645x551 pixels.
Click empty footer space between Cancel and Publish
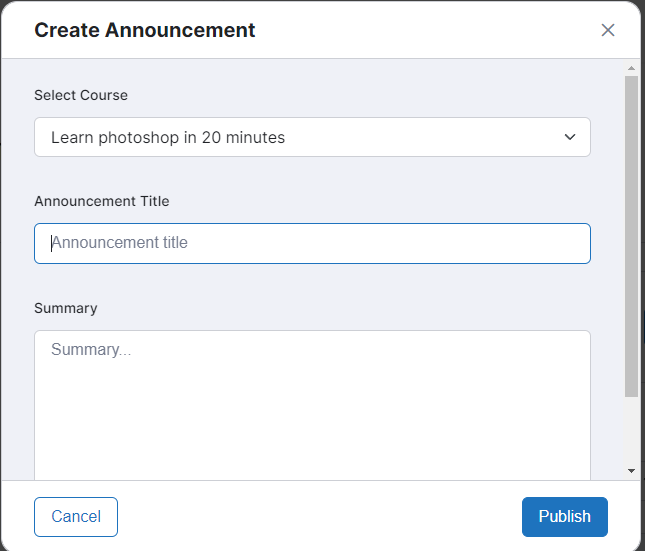(320, 517)
